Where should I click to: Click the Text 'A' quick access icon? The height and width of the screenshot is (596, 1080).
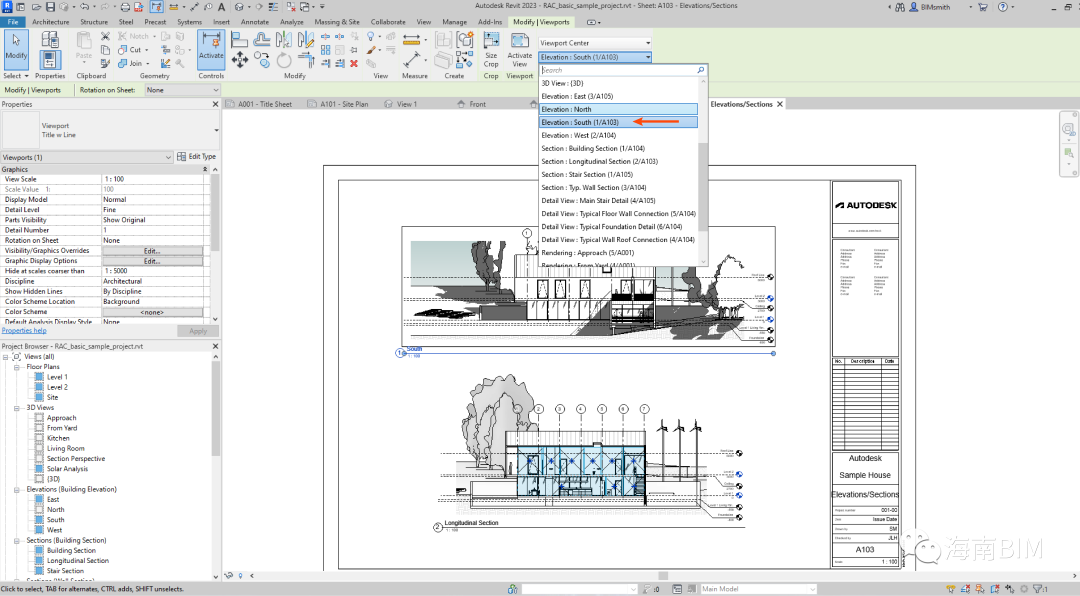point(222,7)
